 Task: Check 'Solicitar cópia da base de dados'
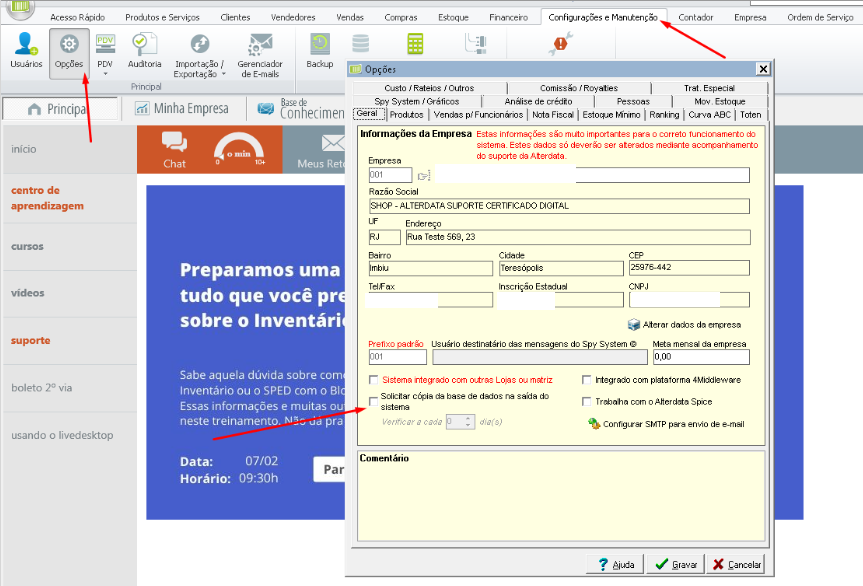click(x=374, y=402)
